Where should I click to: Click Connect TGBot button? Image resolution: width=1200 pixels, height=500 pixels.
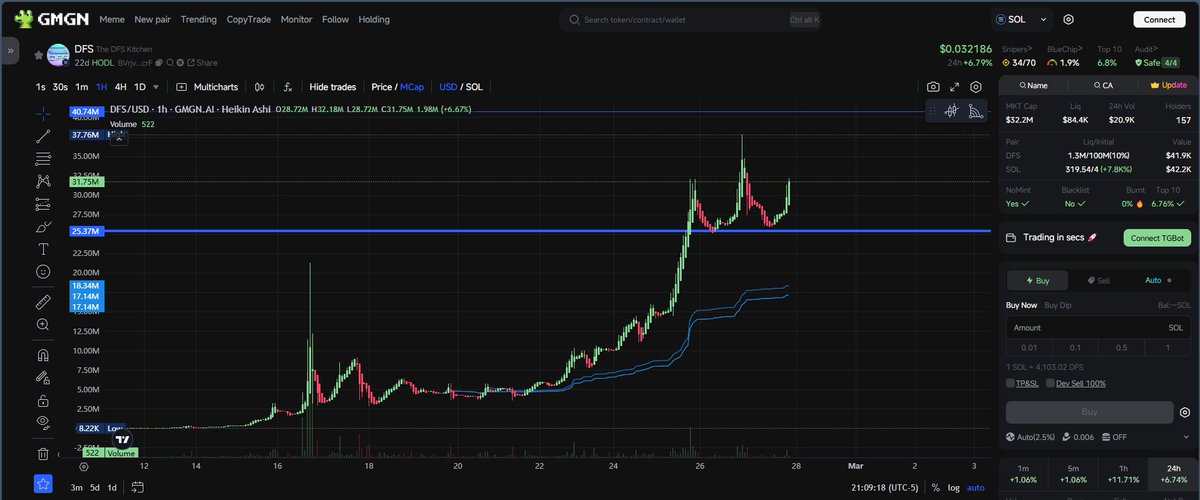(x=1157, y=238)
